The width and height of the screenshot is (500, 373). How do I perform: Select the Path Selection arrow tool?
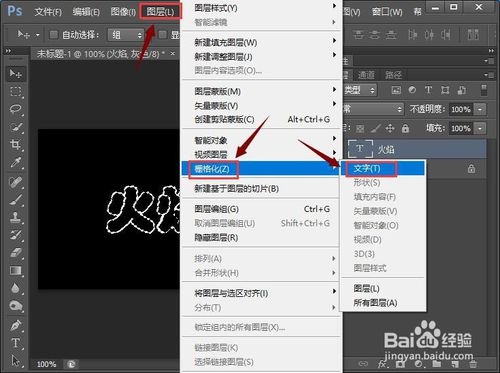[15, 361]
